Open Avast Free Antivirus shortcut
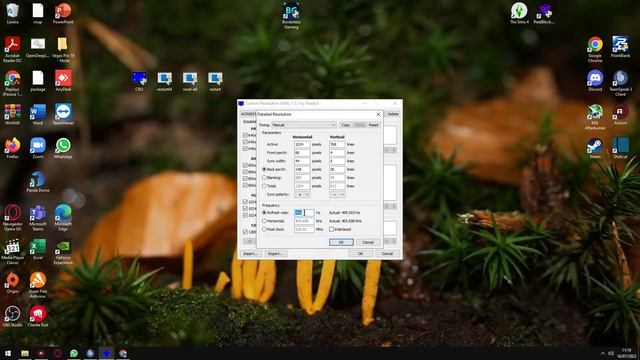Screen dimensions: 640x360 click(38, 285)
